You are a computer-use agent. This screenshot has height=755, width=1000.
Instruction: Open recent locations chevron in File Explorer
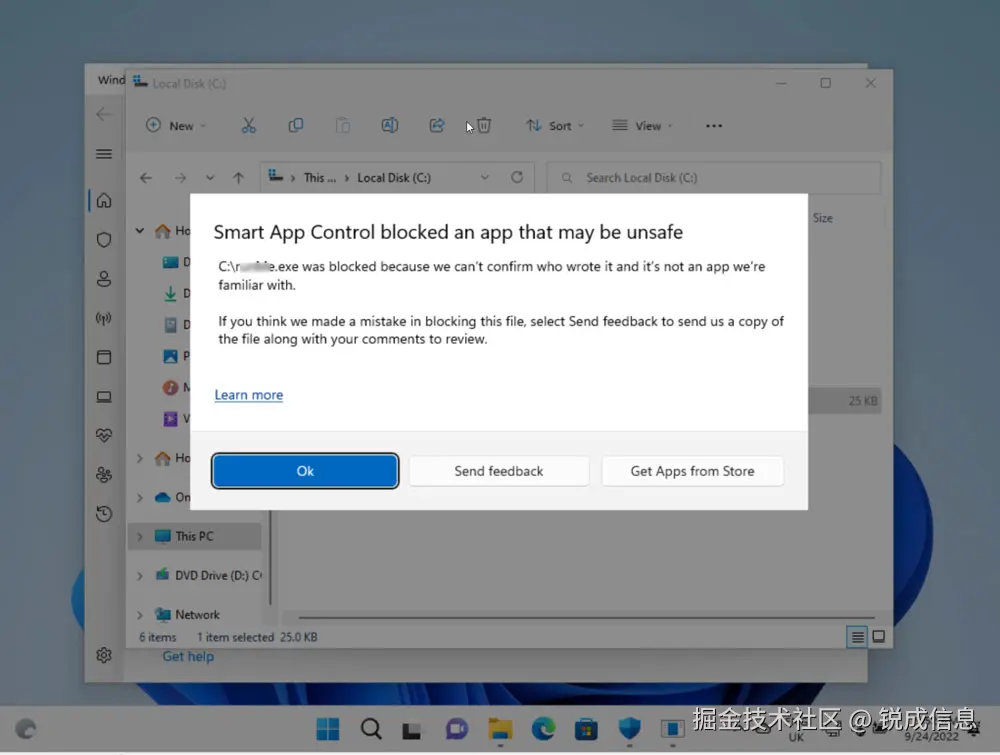click(210, 178)
